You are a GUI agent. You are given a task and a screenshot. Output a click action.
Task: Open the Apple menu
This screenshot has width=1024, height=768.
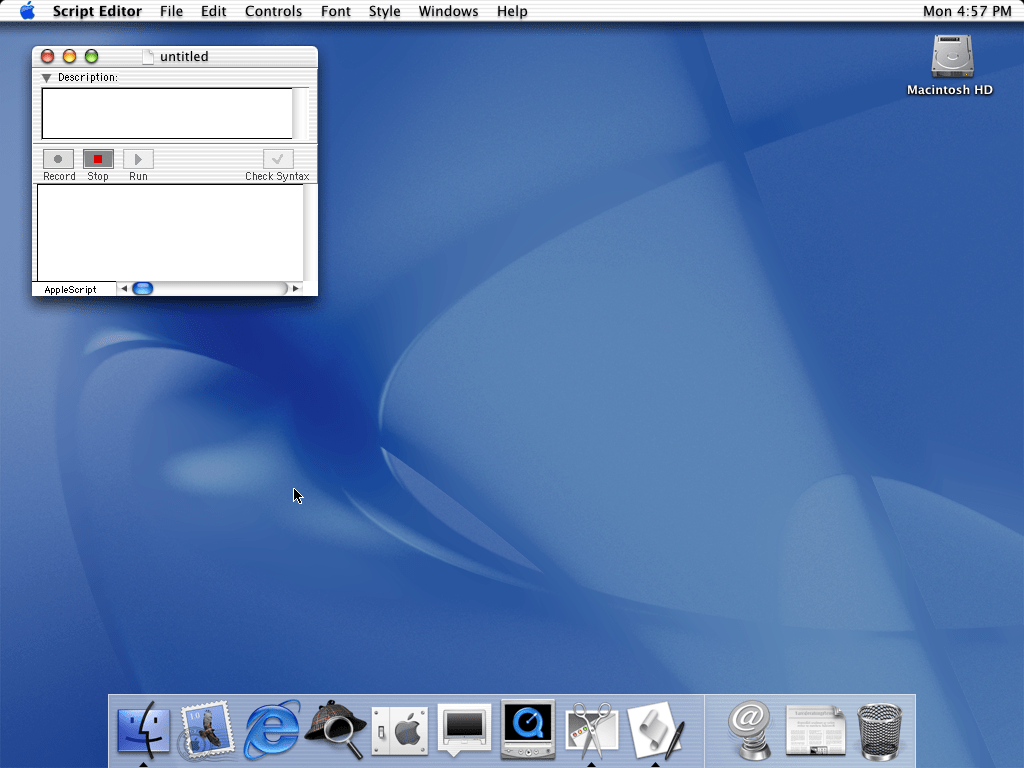[x=27, y=11]
